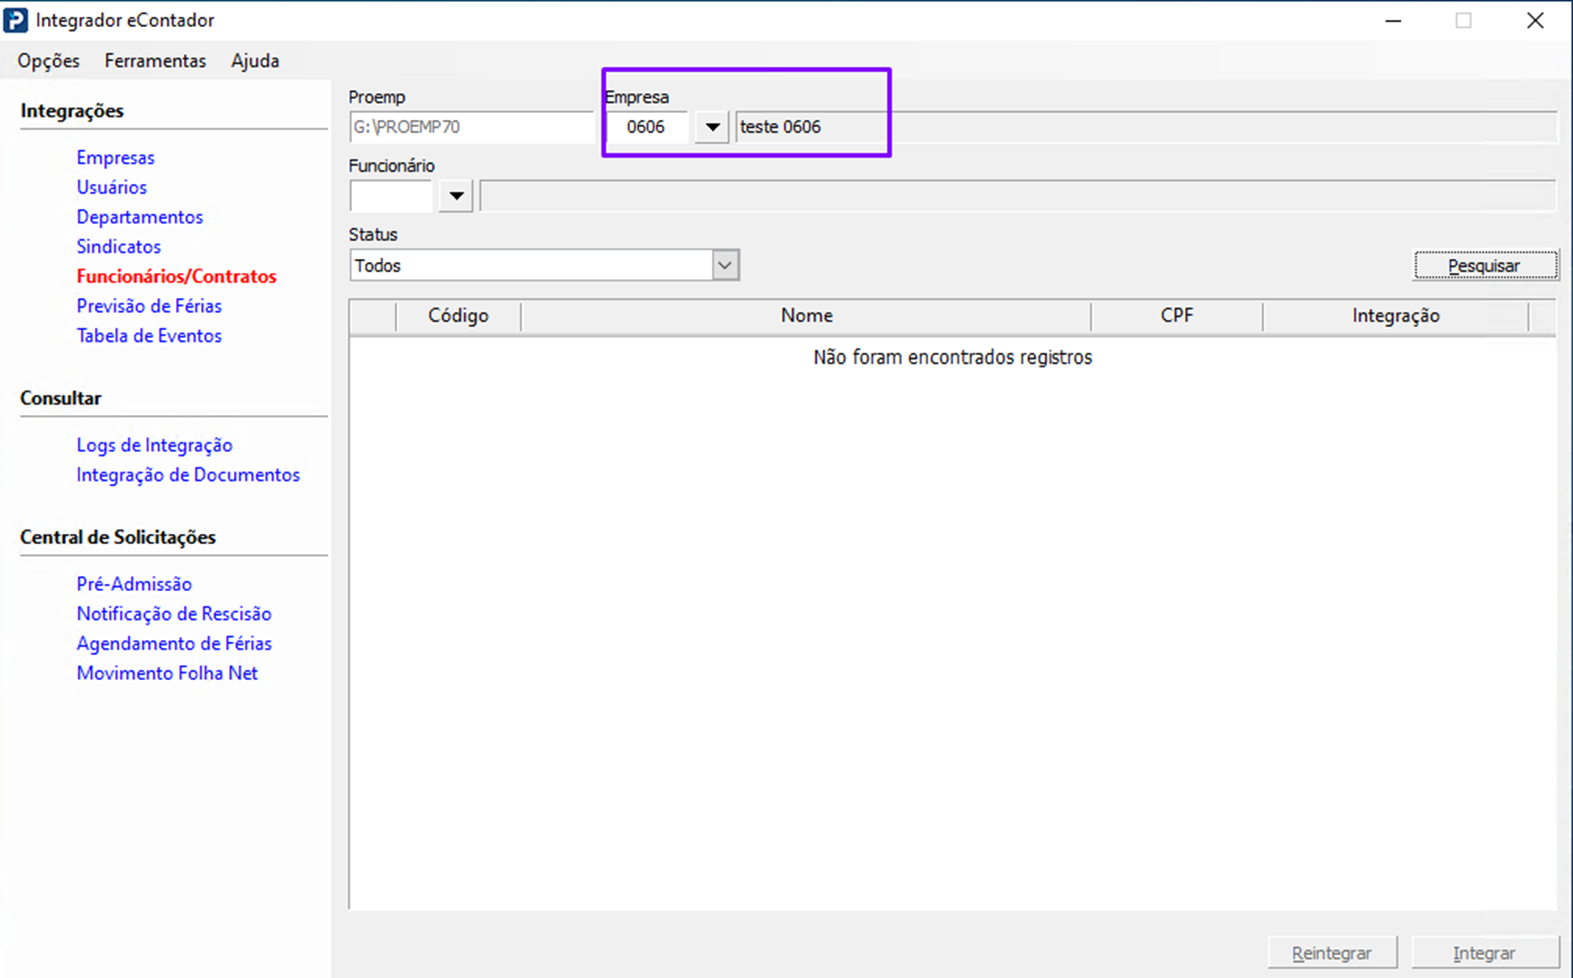Open Agendamento de Férias

pos(174,644)
